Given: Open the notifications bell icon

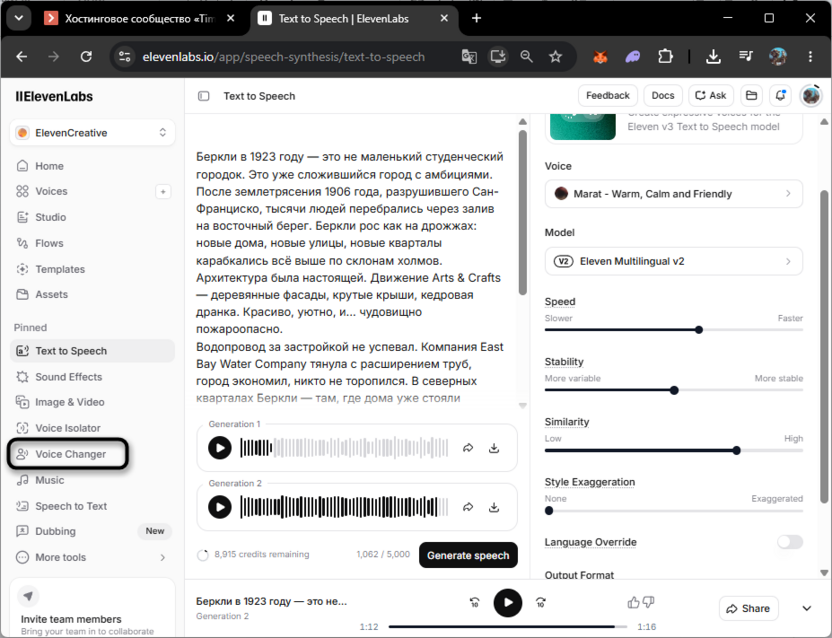Looking at the screenshot, I should click(x=780, y=96).
